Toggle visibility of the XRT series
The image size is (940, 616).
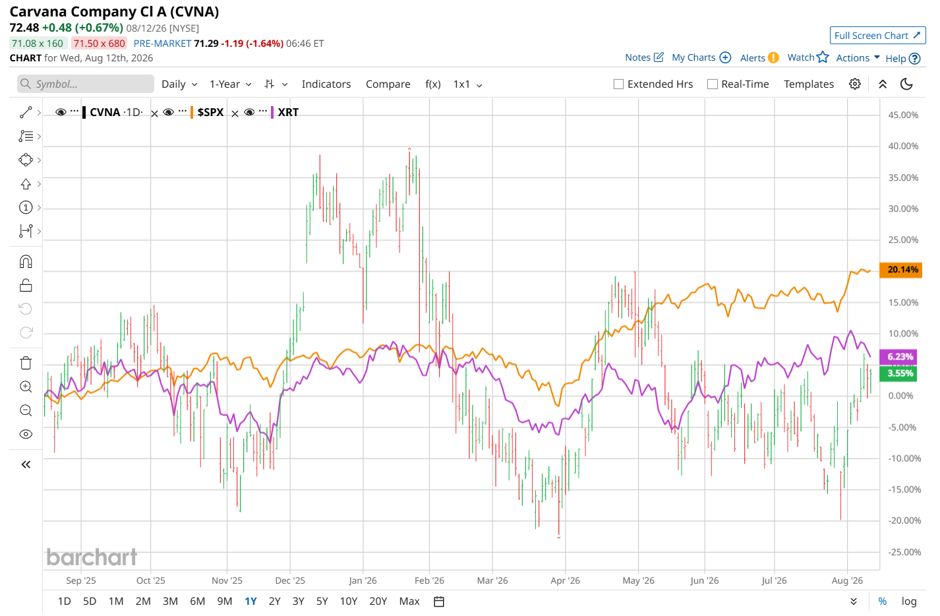249,112
